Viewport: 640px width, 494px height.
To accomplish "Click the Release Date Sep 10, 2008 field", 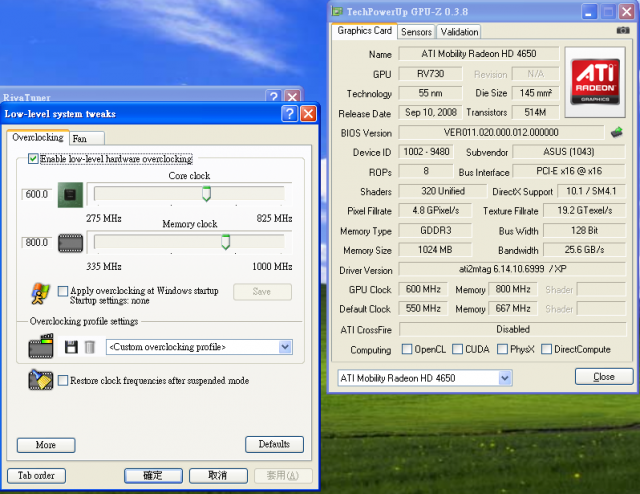I will pyautogui.click(x=430, y=112).
